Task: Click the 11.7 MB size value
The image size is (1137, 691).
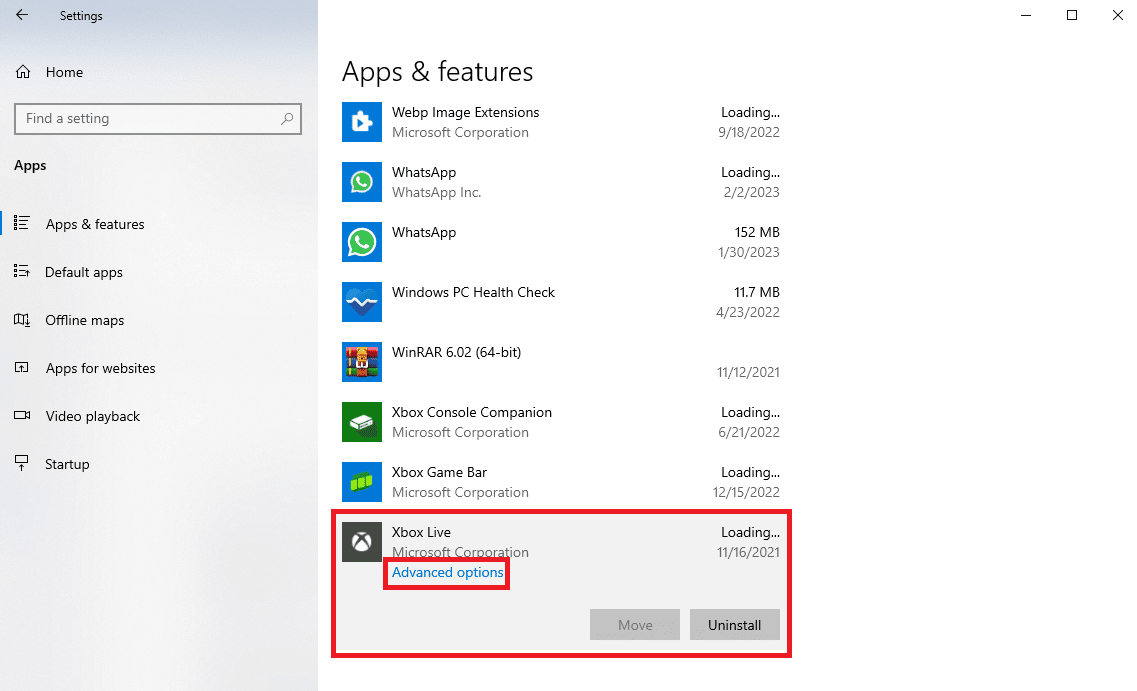Action: [x=757, y=292]
